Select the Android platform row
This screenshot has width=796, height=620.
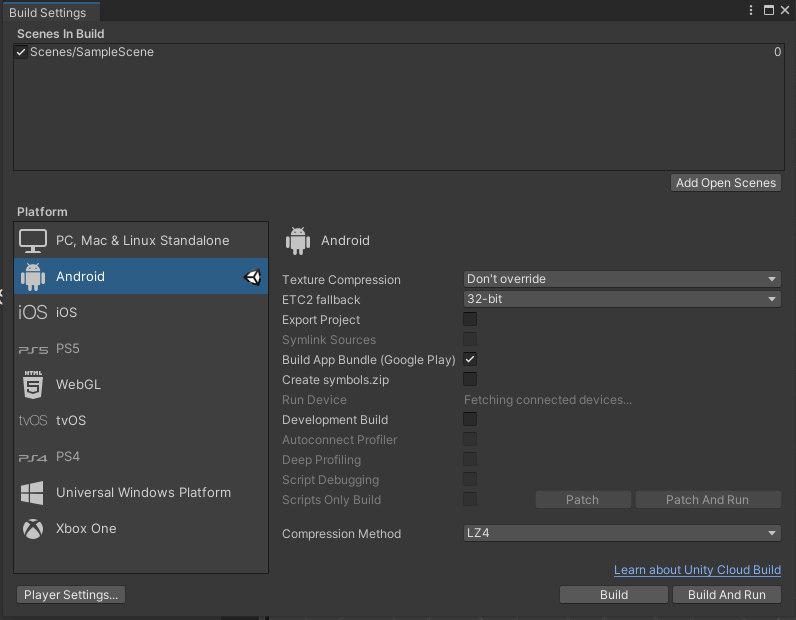pos(141,277)
